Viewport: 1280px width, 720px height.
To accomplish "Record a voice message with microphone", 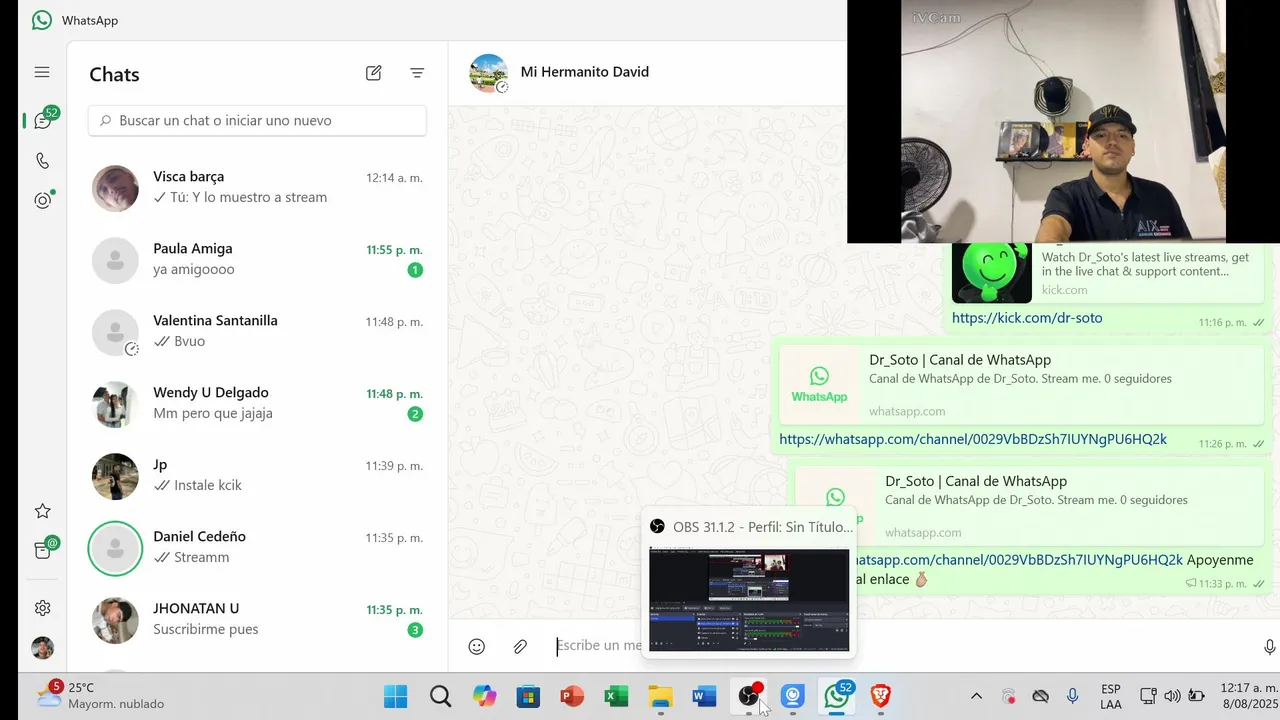I will tap(1269, 647).
